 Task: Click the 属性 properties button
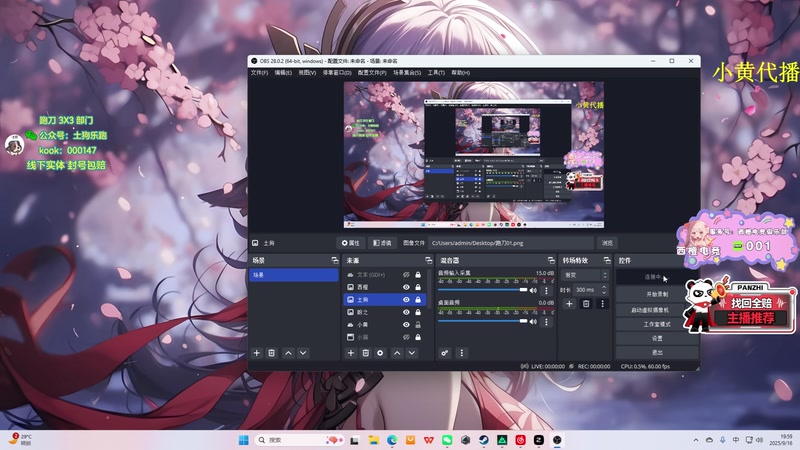pos(351,243)
